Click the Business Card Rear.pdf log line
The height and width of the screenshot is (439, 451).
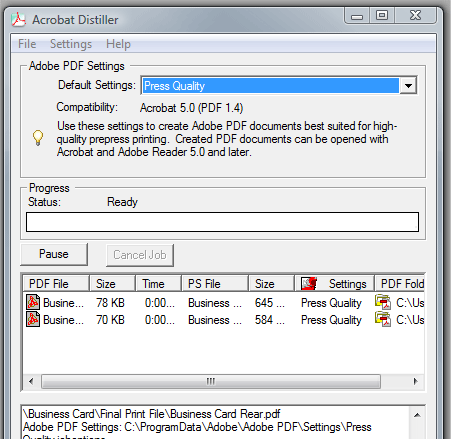pos(152,414)
